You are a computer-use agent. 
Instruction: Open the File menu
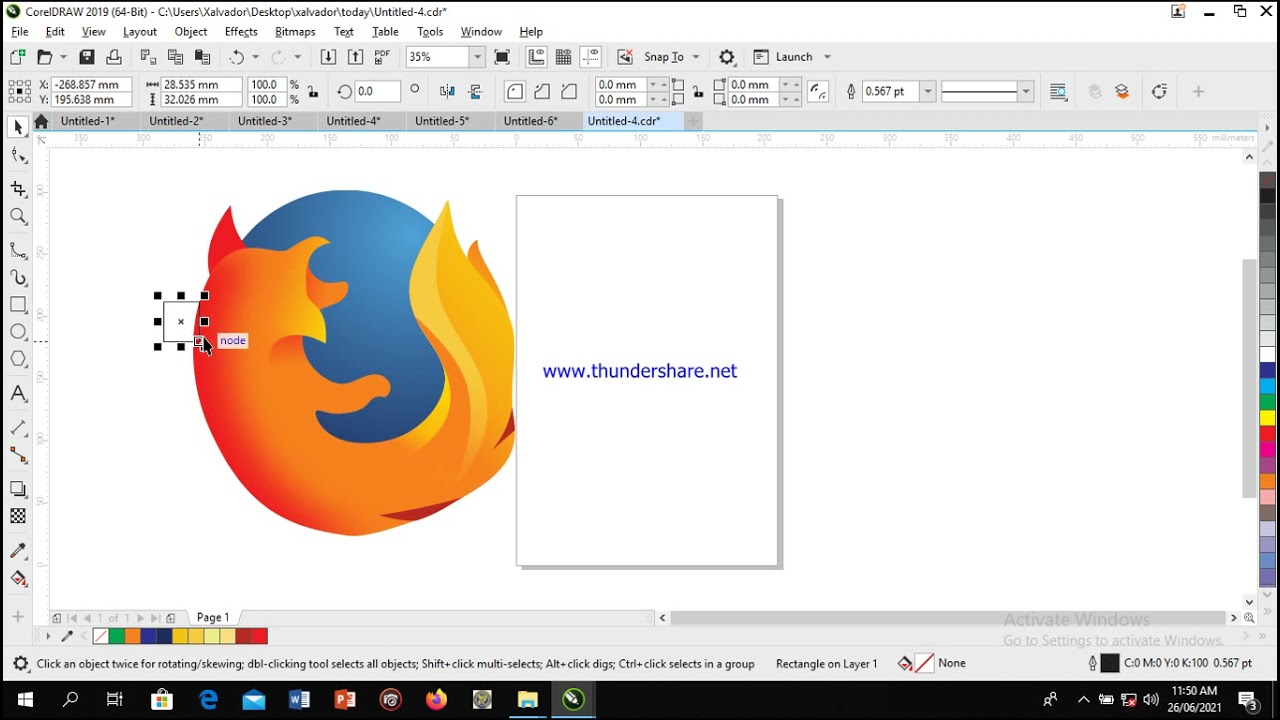[x=20, y=32]
